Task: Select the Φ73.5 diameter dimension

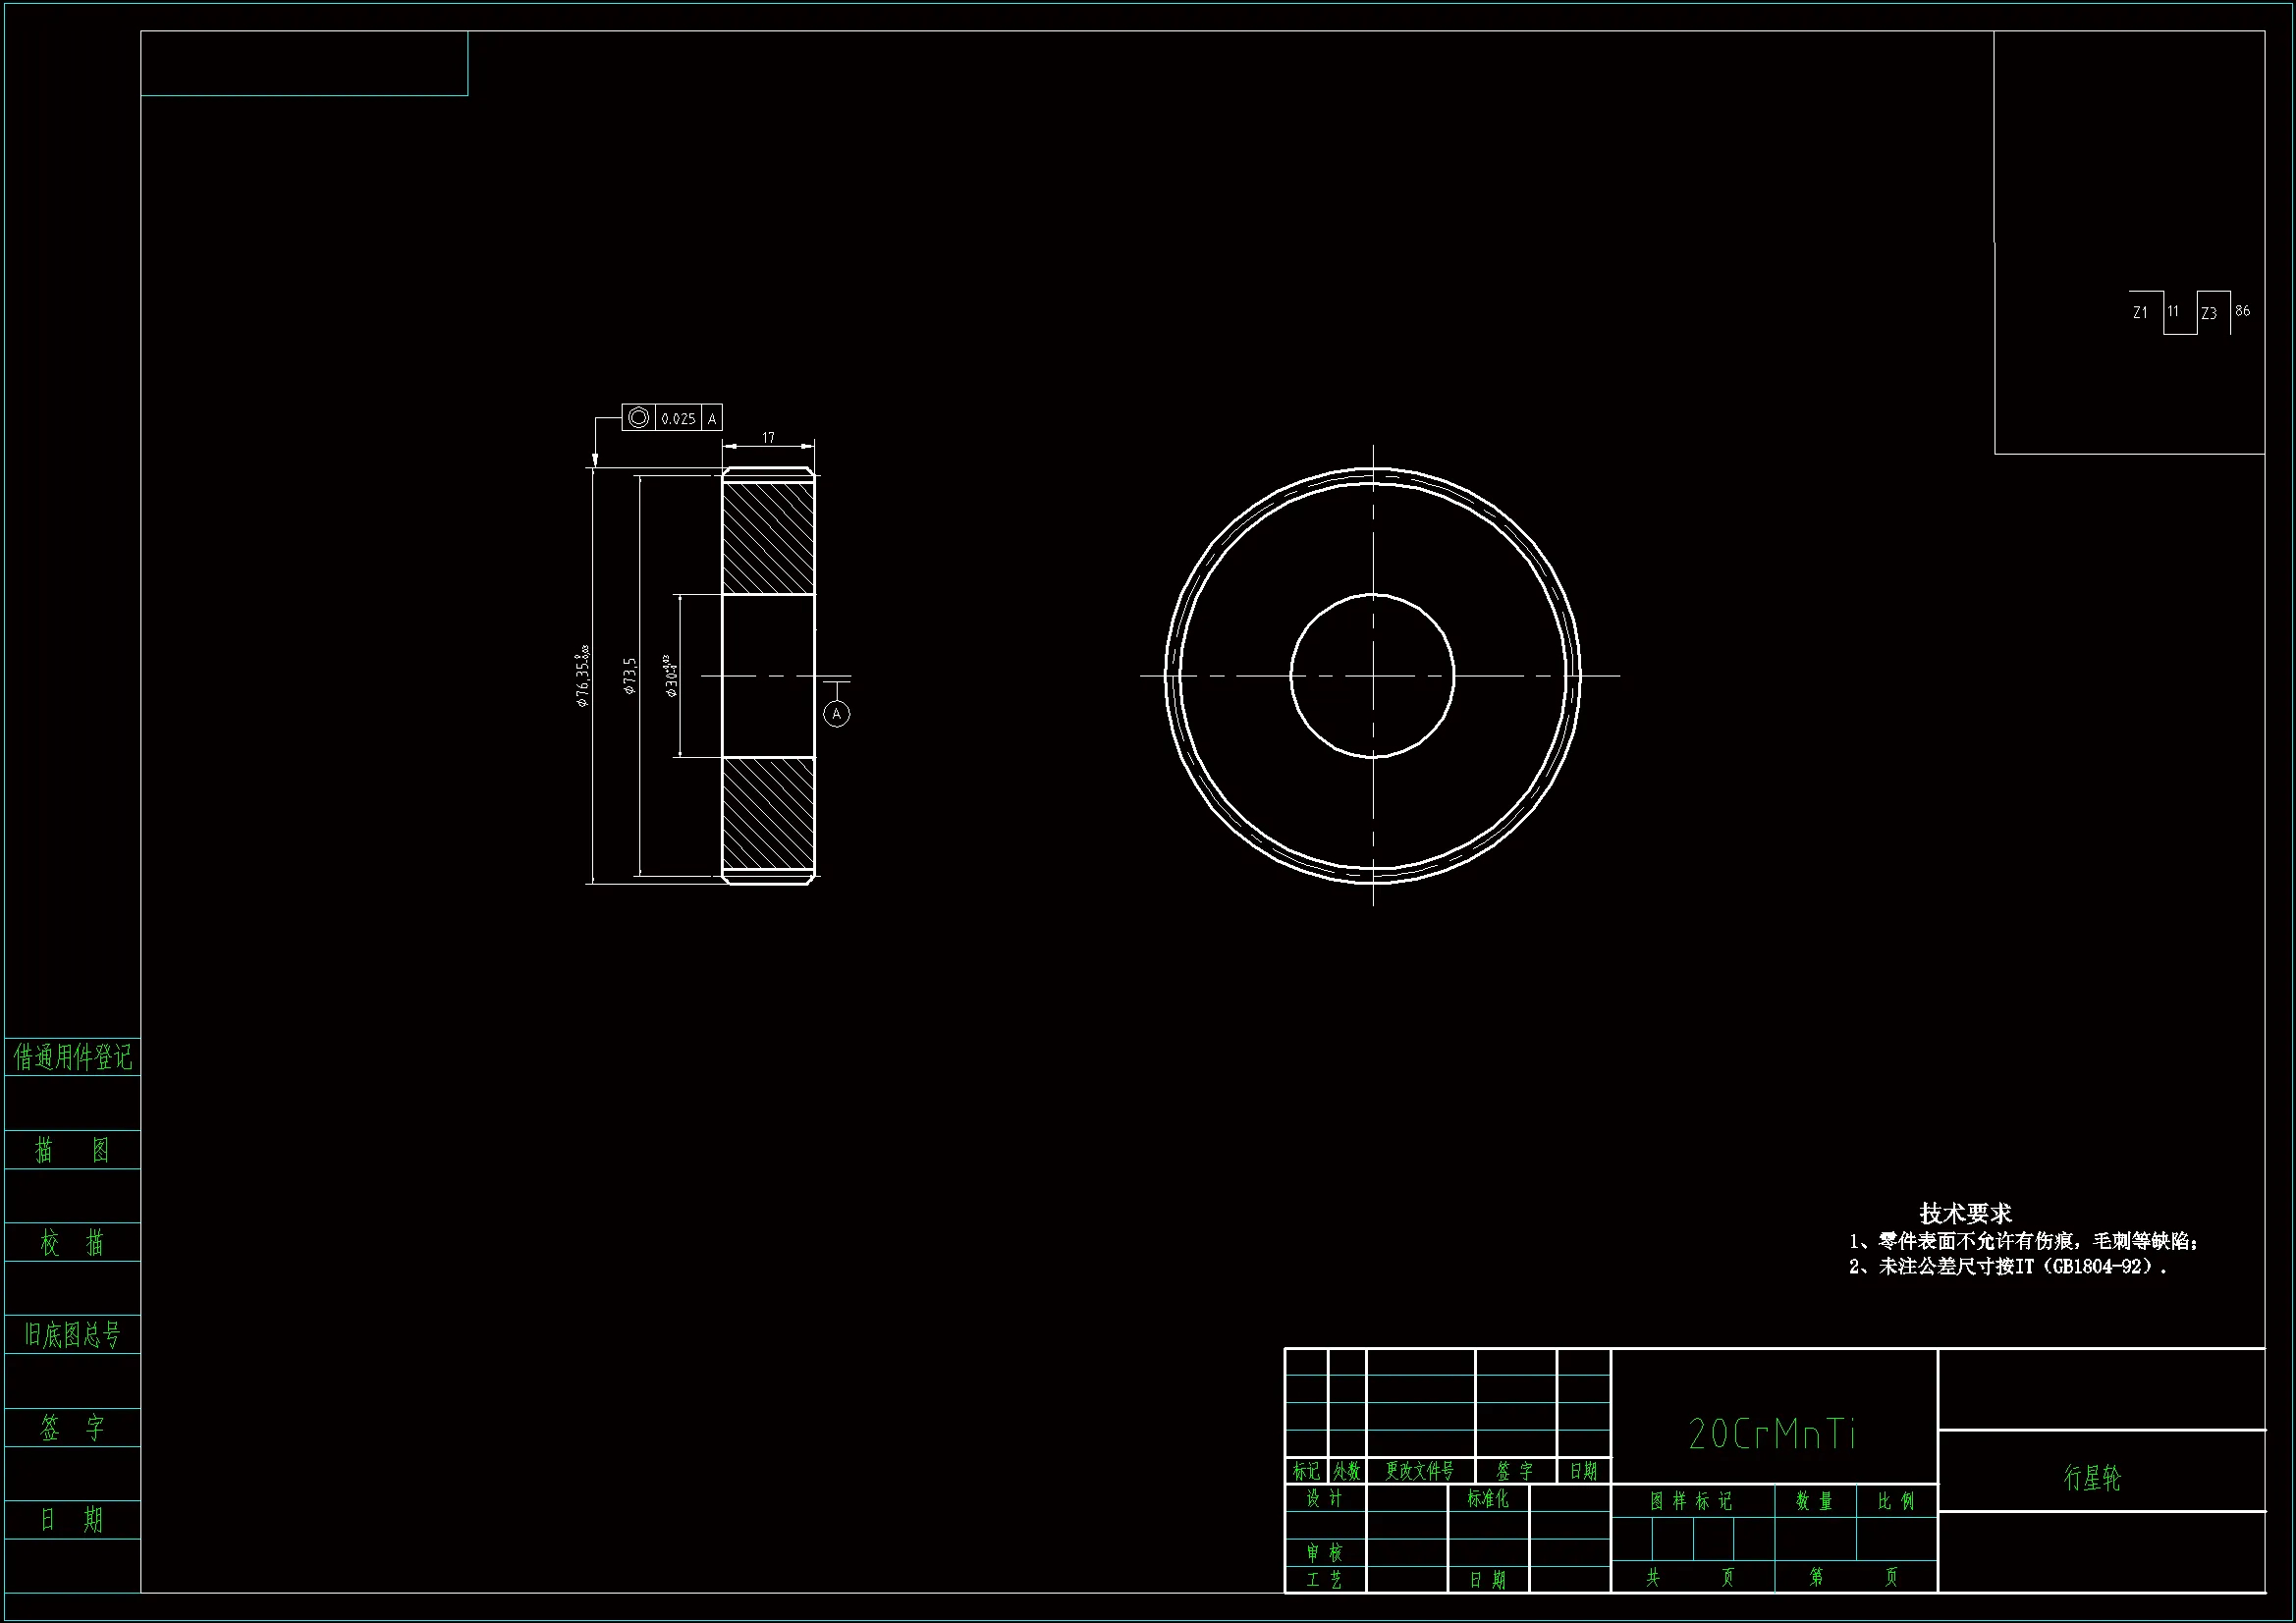Action: pos(630,676)
